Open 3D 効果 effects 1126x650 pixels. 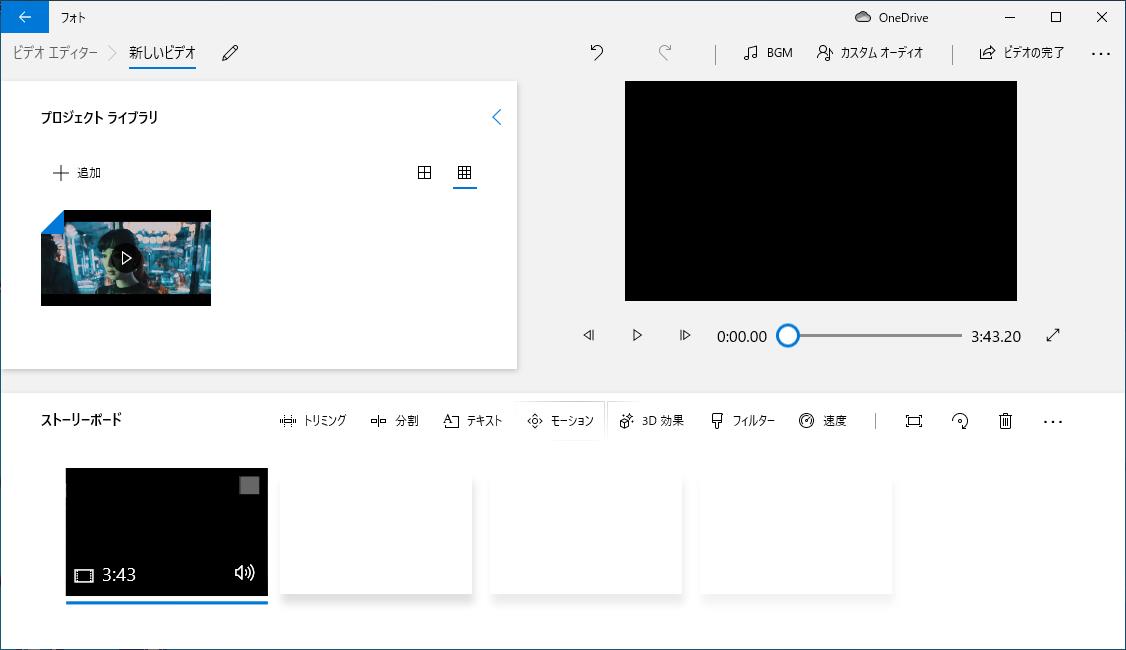pos(651,421)
